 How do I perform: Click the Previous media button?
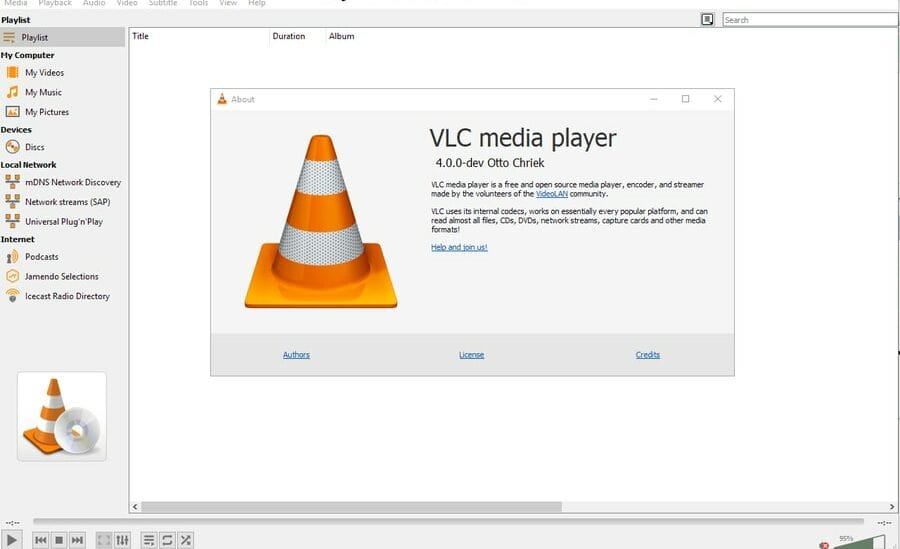tap(41, 540)
